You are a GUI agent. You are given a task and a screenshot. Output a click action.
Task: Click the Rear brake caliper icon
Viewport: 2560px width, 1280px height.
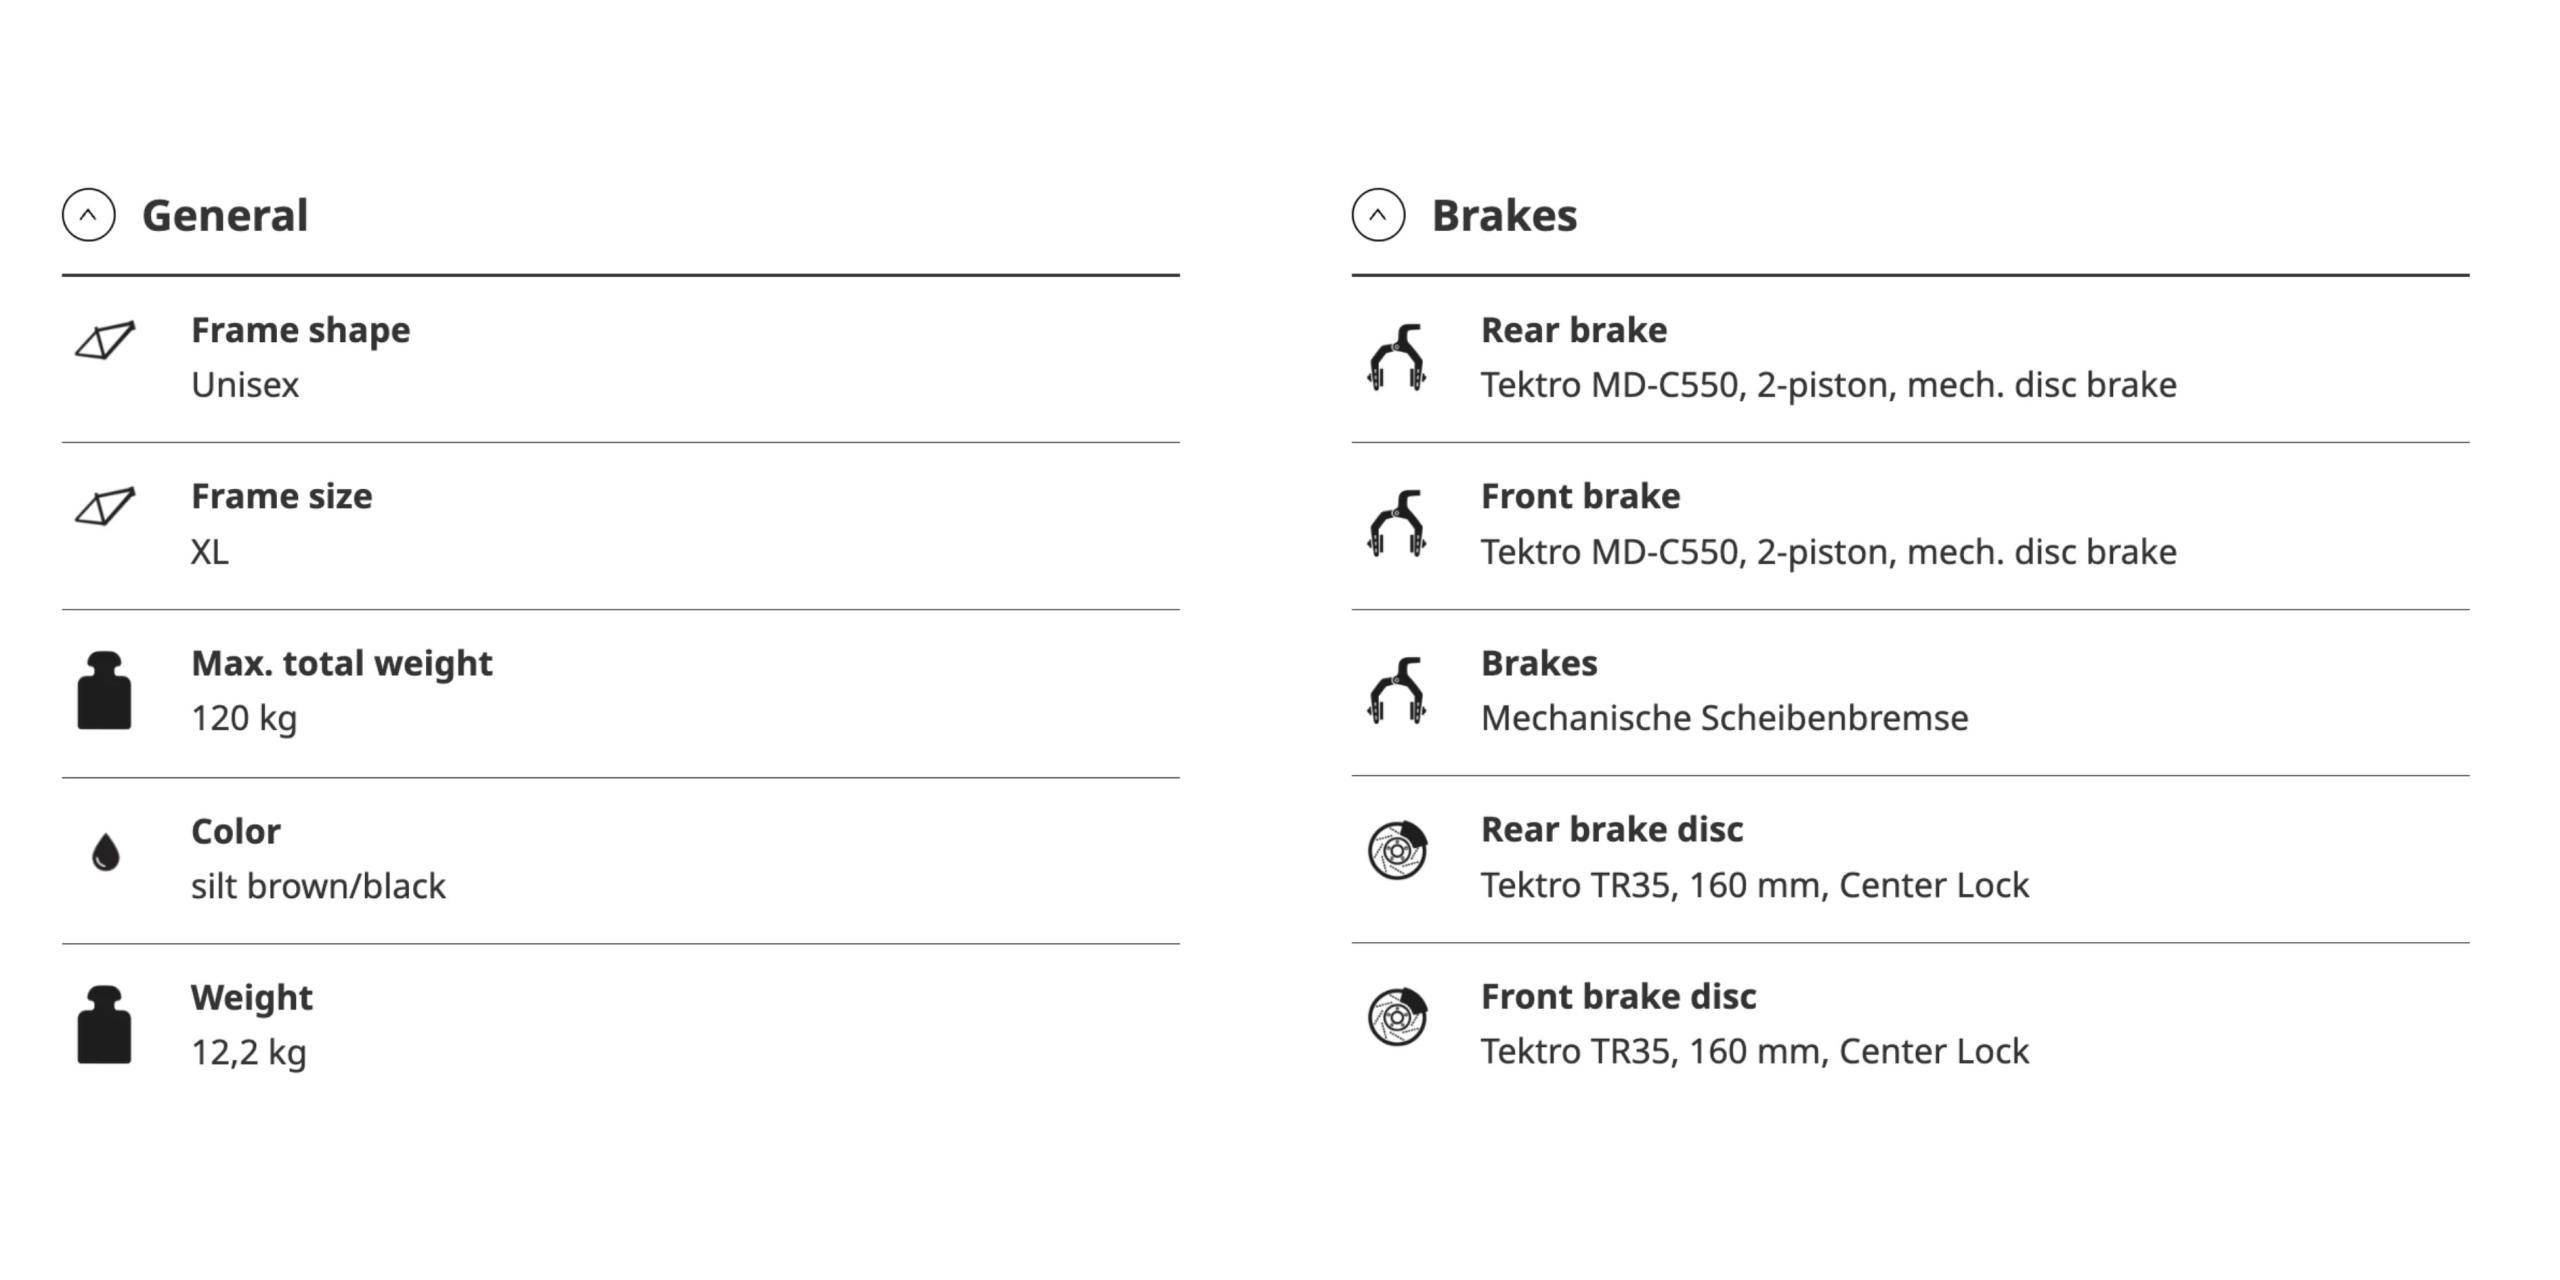click(x=1397, y=357)
